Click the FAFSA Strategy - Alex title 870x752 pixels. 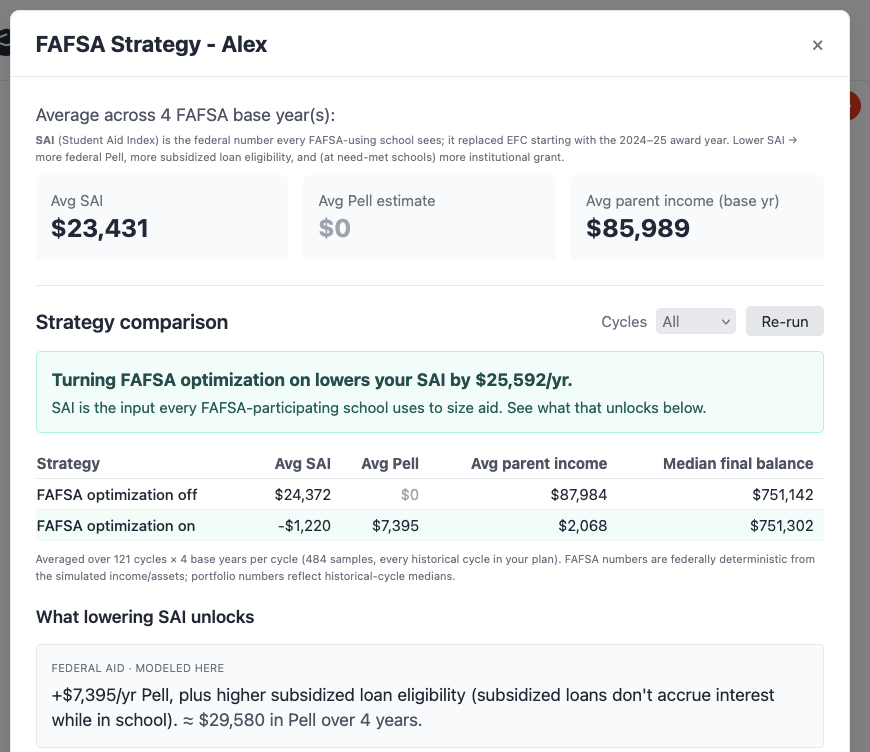coord(151,44)
